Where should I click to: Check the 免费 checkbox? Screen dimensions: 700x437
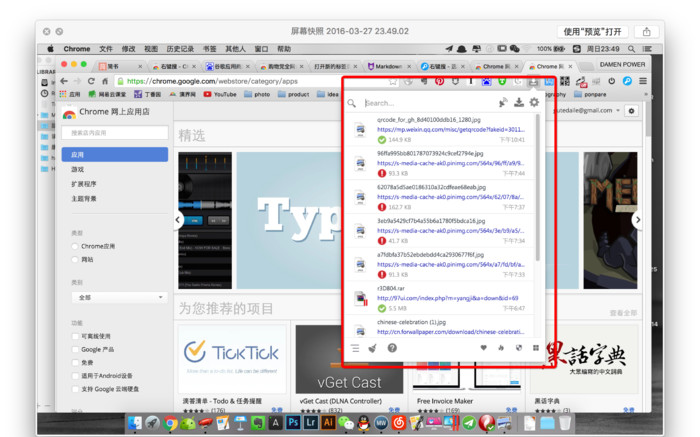(75, 362)
